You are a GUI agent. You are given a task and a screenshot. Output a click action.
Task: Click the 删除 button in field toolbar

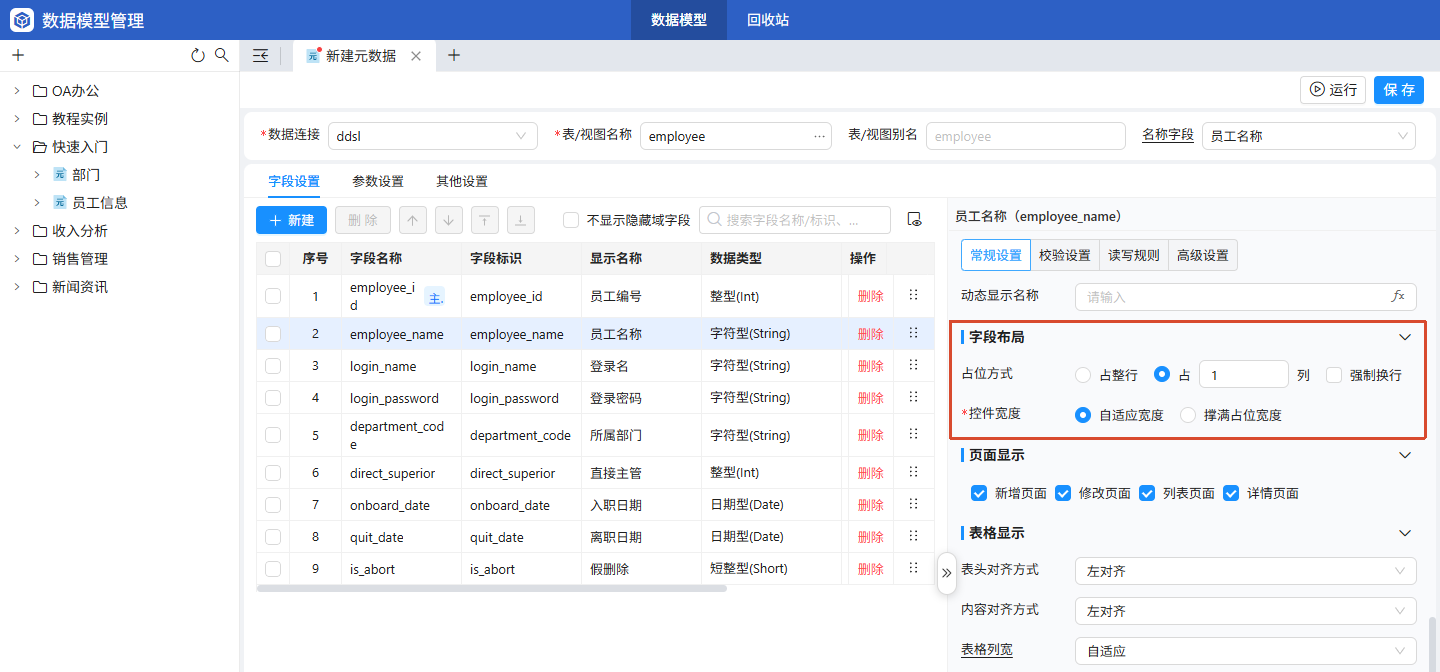pos(363,220)
